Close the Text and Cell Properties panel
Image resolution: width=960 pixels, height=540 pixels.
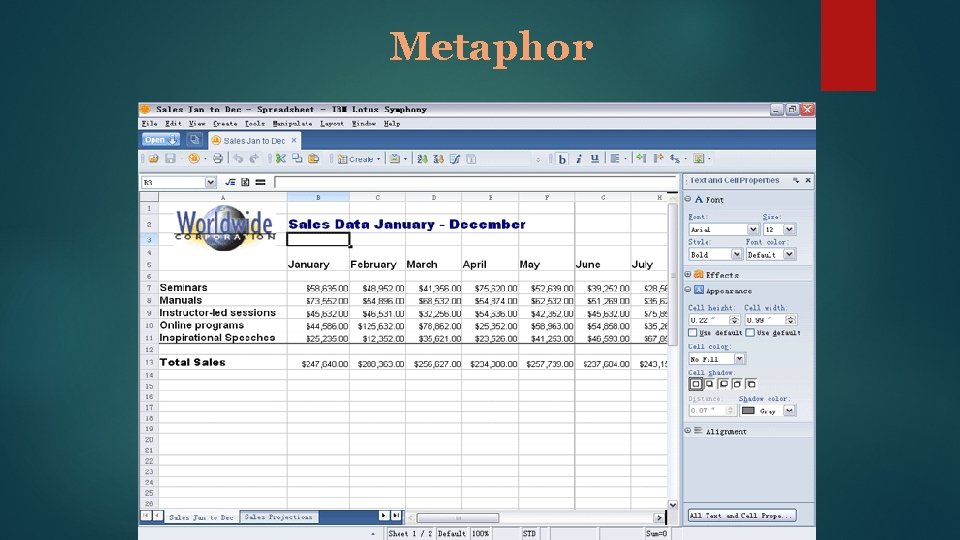click(x=808, y=180)
